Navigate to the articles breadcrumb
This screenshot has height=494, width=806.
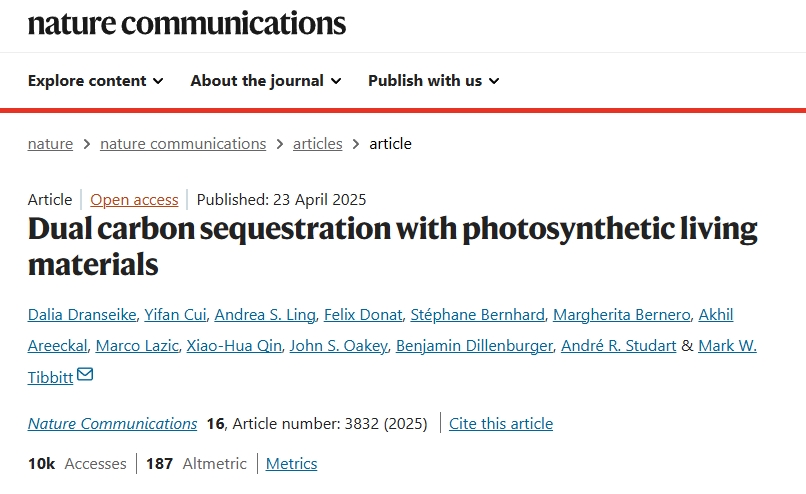tap(318, 143)
